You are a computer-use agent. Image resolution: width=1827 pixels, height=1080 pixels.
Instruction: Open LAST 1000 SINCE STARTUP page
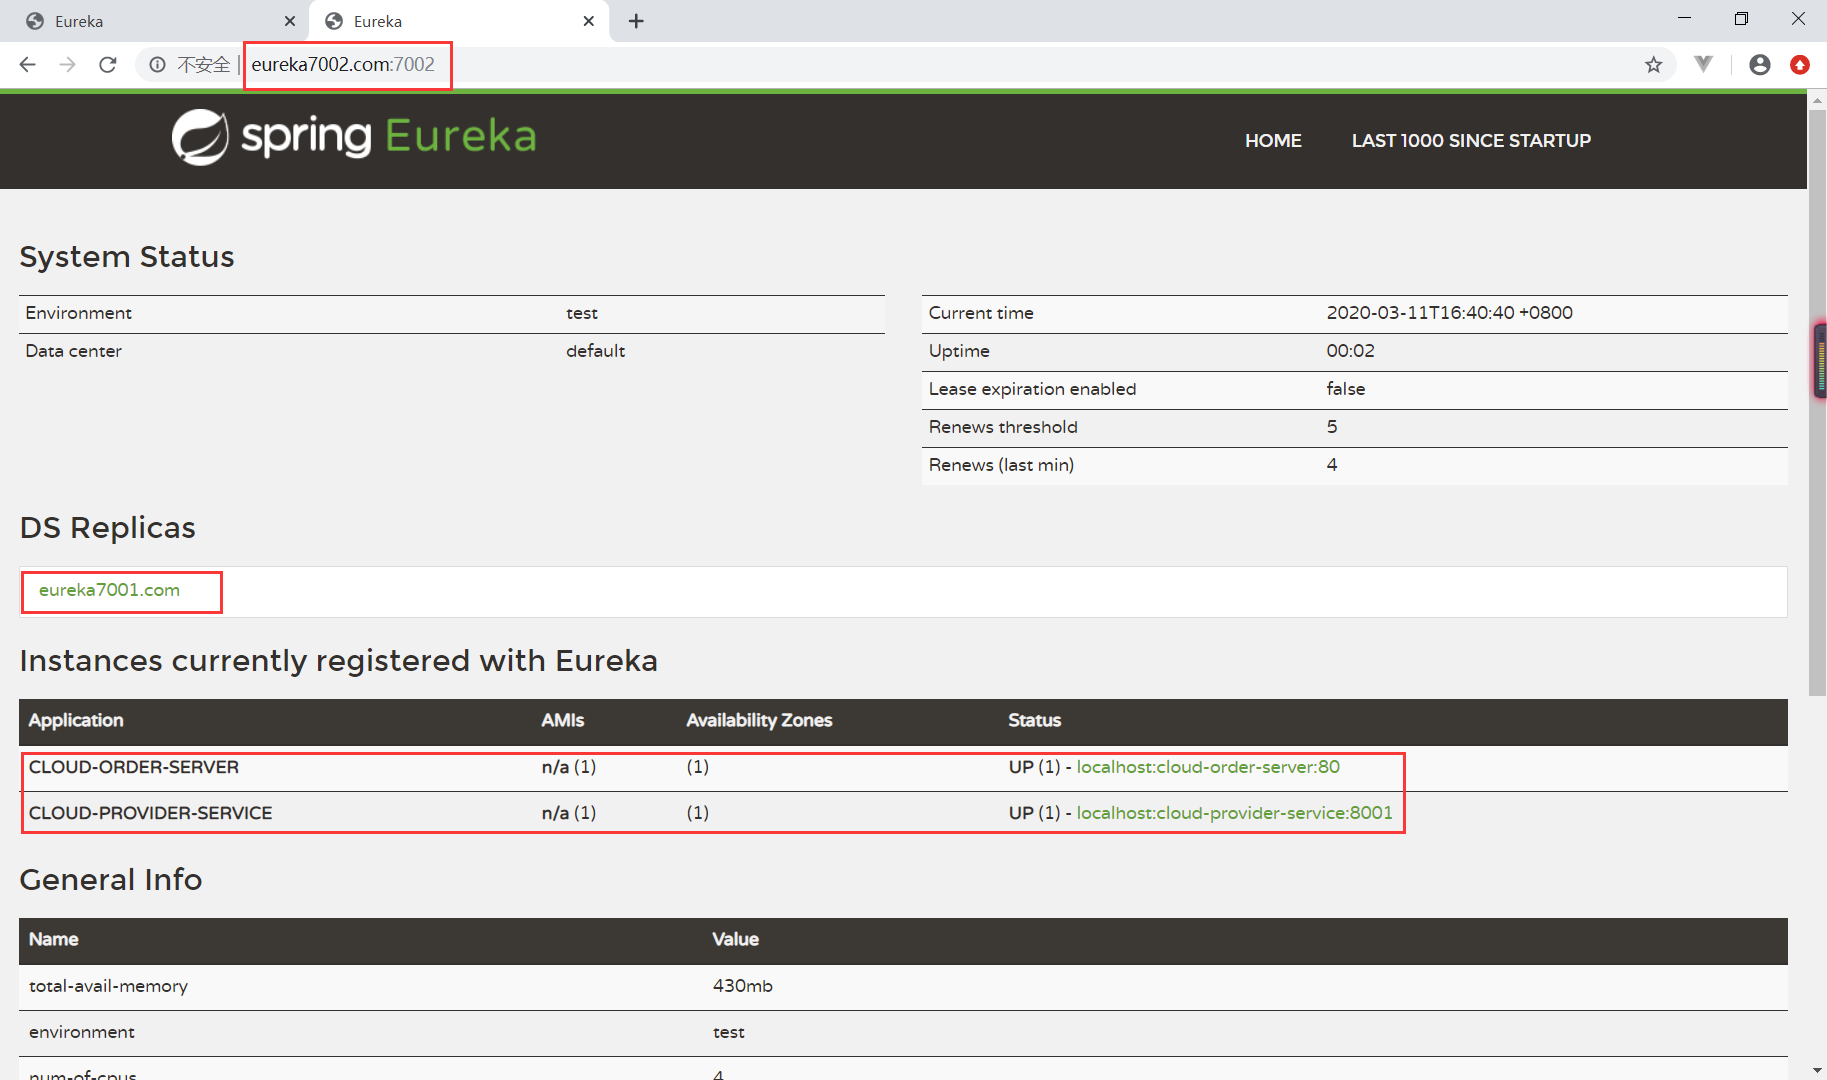click(x=1470, y=141)
